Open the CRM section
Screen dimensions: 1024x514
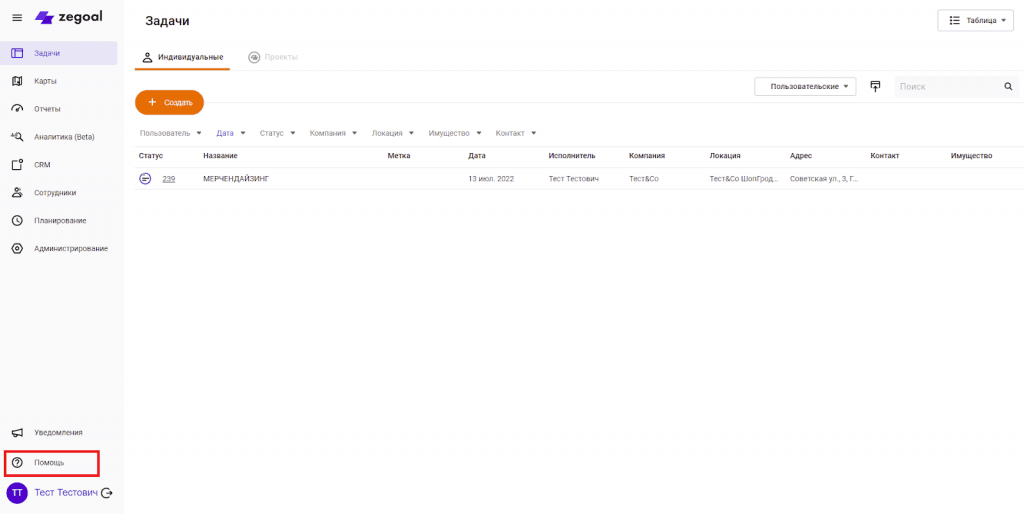42,165
